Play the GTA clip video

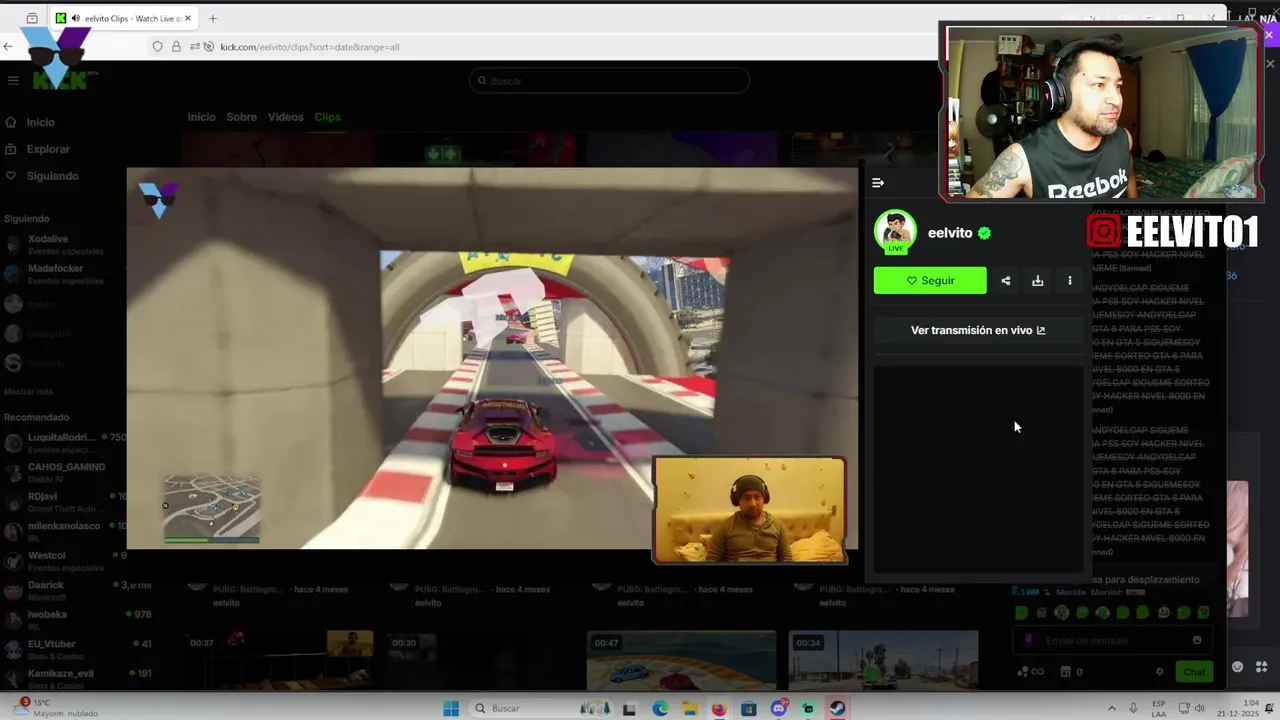coord(492,358)
